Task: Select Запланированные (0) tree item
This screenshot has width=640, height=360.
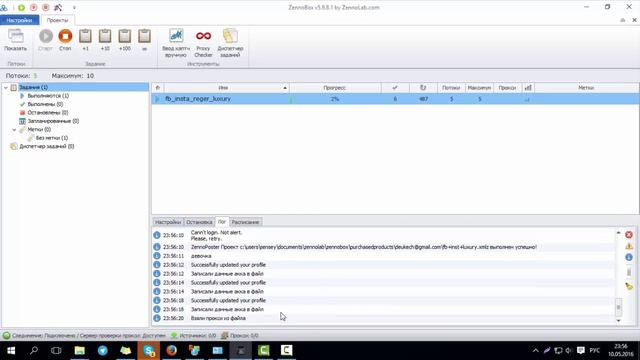Action: (53, 121)
